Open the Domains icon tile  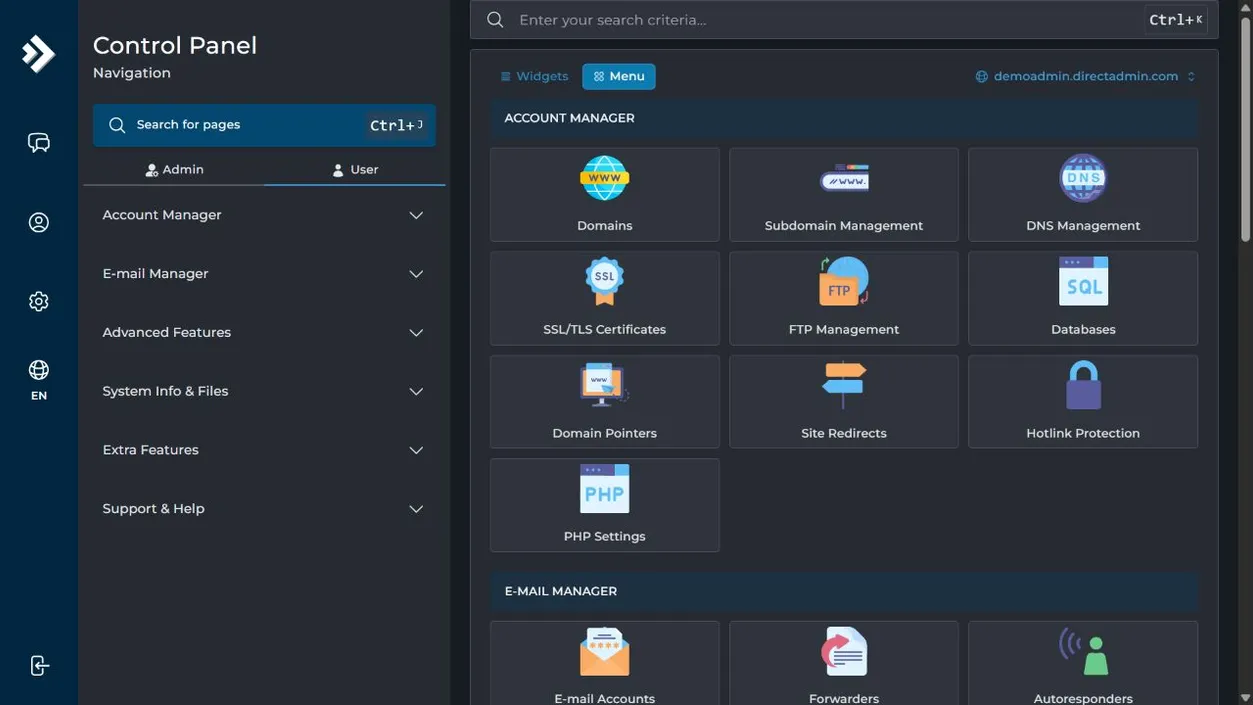(604, 195)
